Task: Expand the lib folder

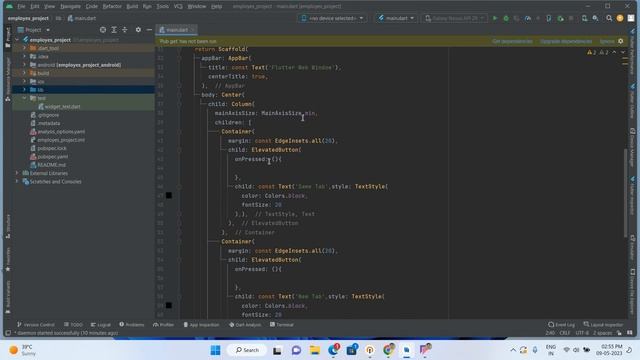Action: click(24, 90)
